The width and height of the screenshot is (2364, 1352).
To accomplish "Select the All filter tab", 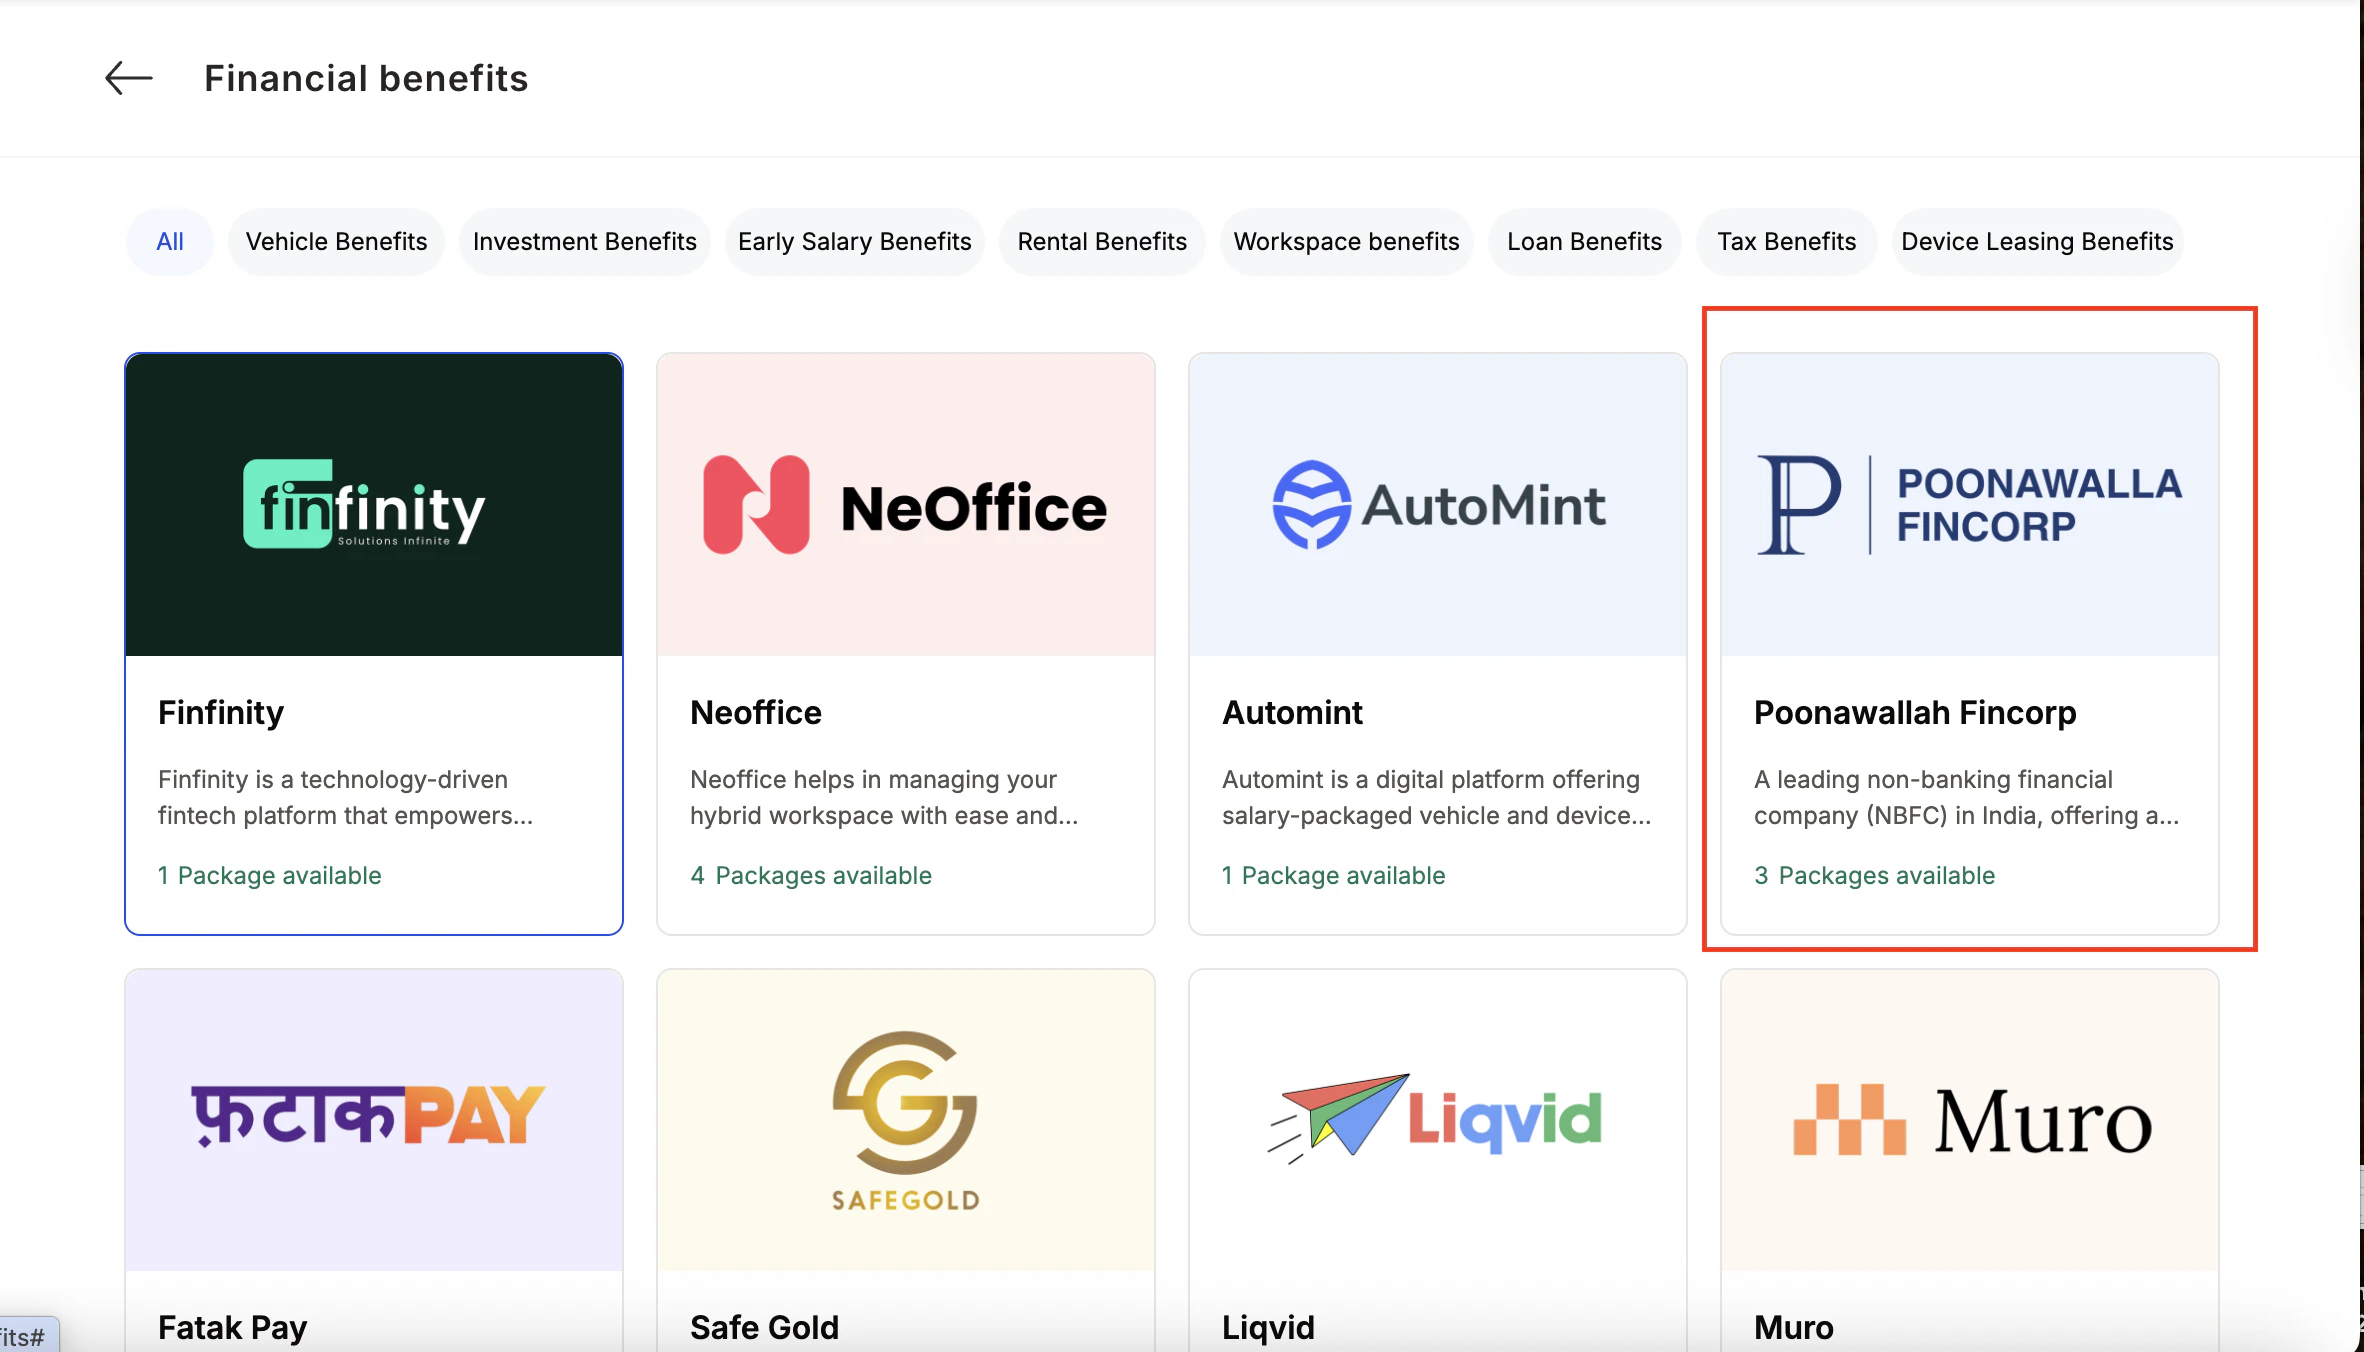I will [170, 242].
